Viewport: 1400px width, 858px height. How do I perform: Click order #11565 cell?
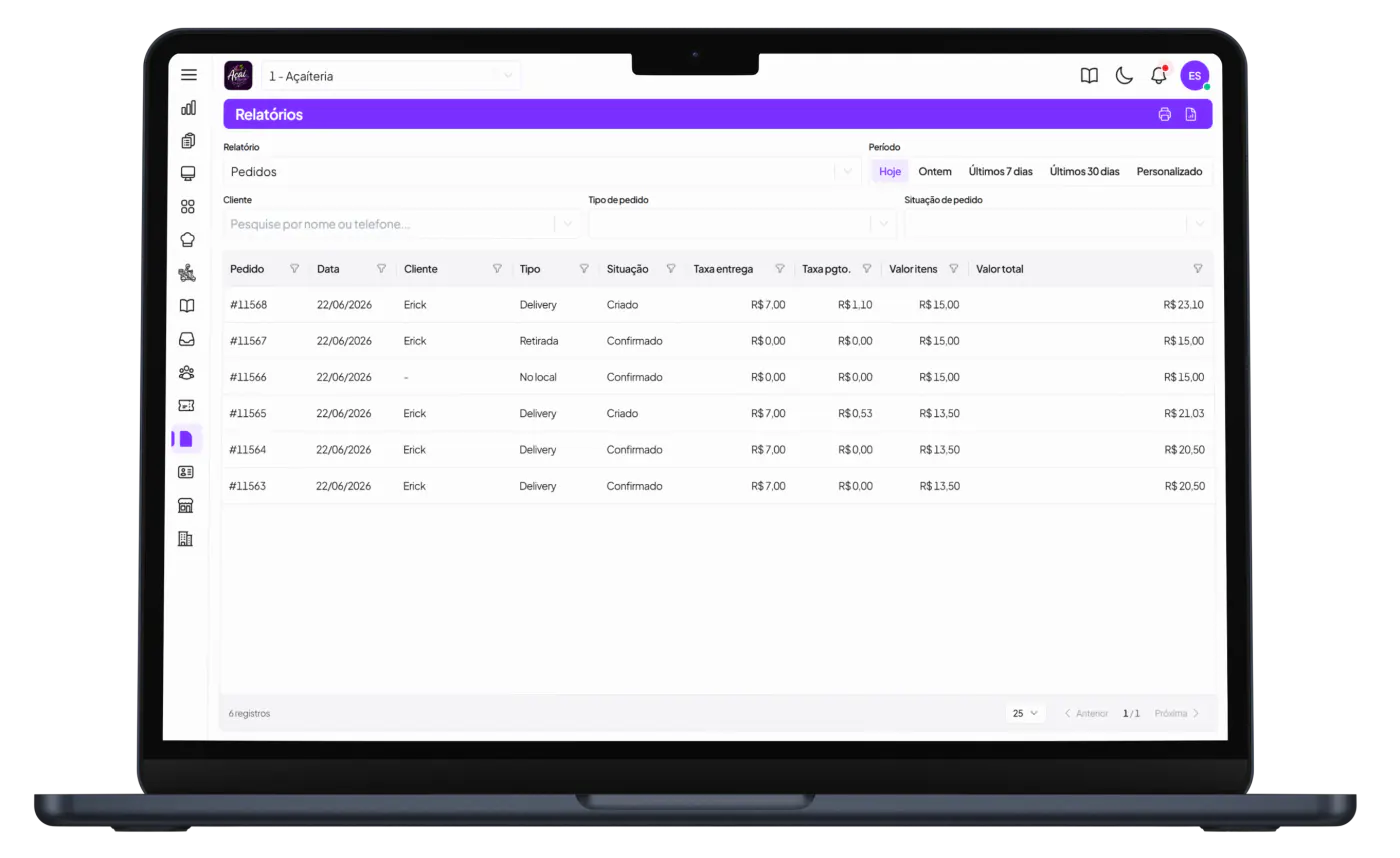tap(248, 413)
